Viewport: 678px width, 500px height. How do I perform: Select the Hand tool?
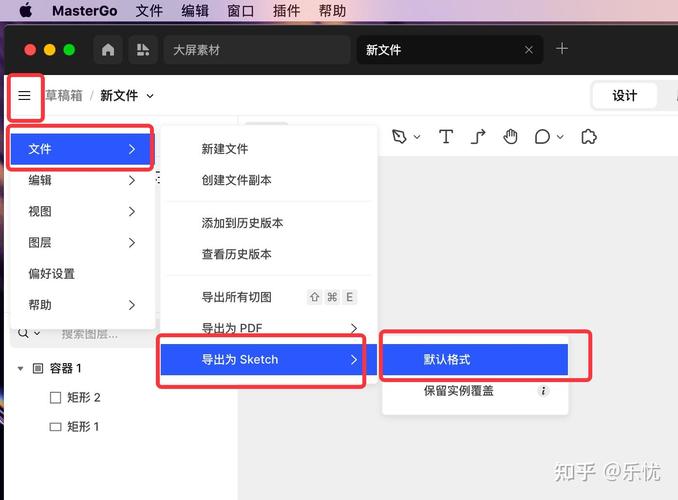coord(510,137)
